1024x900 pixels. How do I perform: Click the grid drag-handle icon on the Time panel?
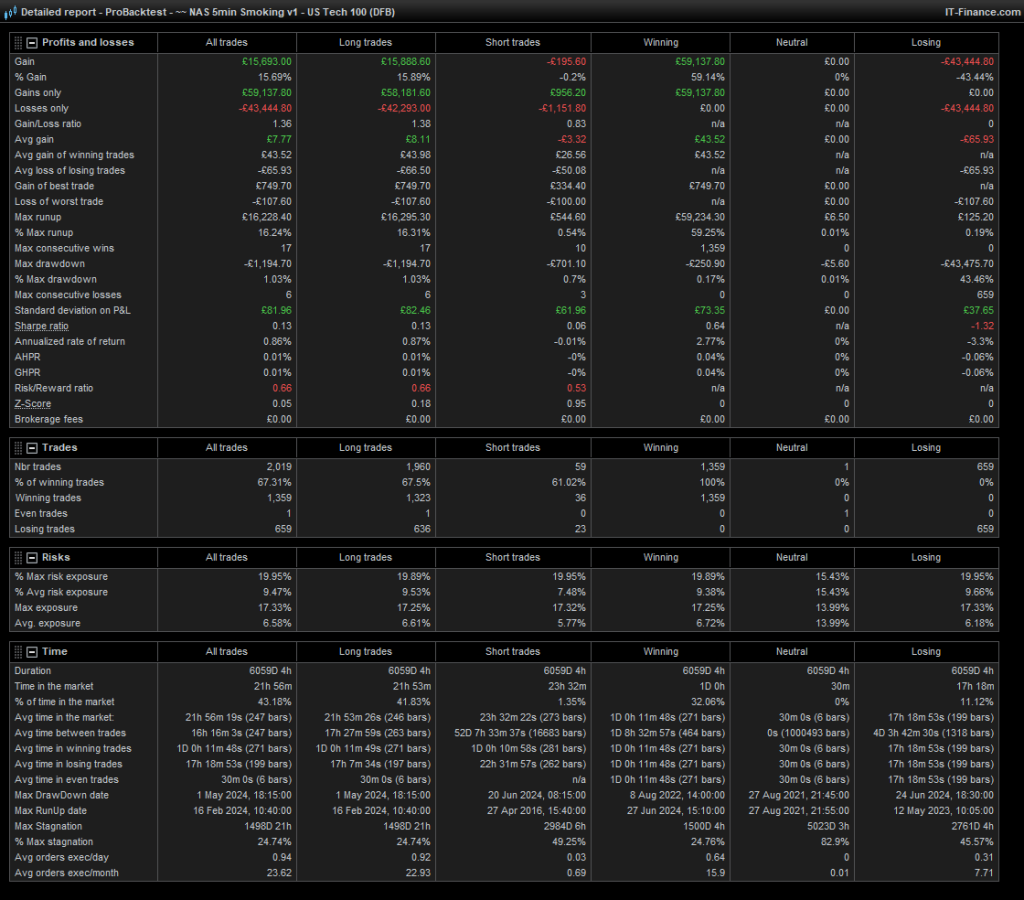17,651
